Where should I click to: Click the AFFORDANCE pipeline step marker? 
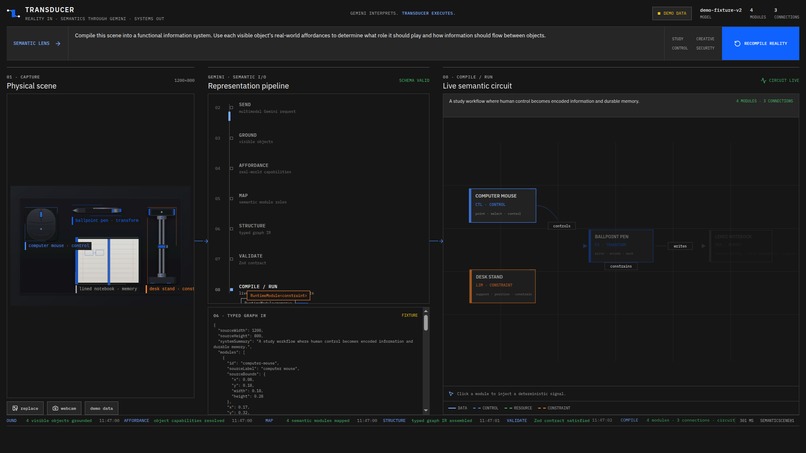pyautogui.click(x=231, y=168)
